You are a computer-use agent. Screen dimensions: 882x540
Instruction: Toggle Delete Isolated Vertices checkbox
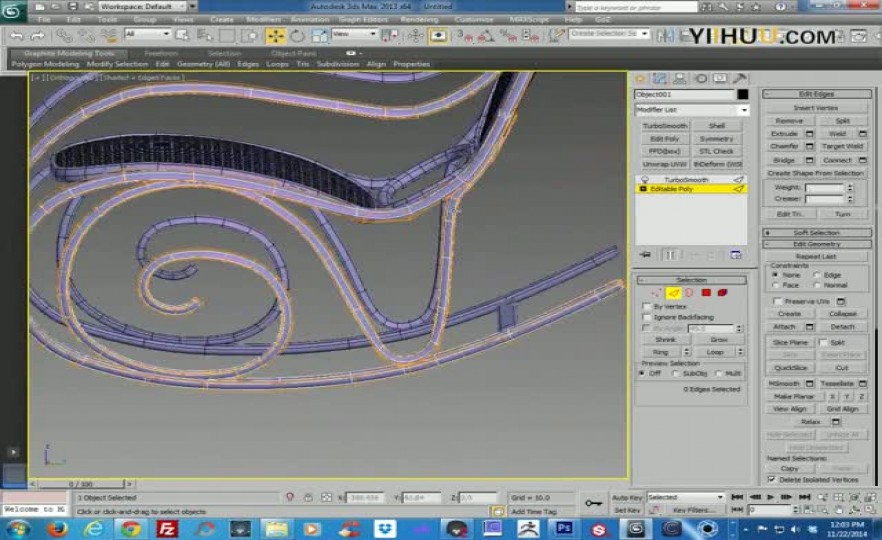tap(772, 480)
